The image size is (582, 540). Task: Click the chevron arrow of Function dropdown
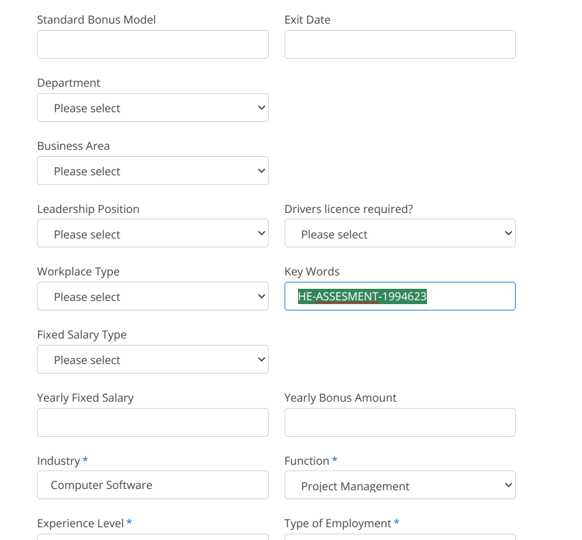click(509, 485)
